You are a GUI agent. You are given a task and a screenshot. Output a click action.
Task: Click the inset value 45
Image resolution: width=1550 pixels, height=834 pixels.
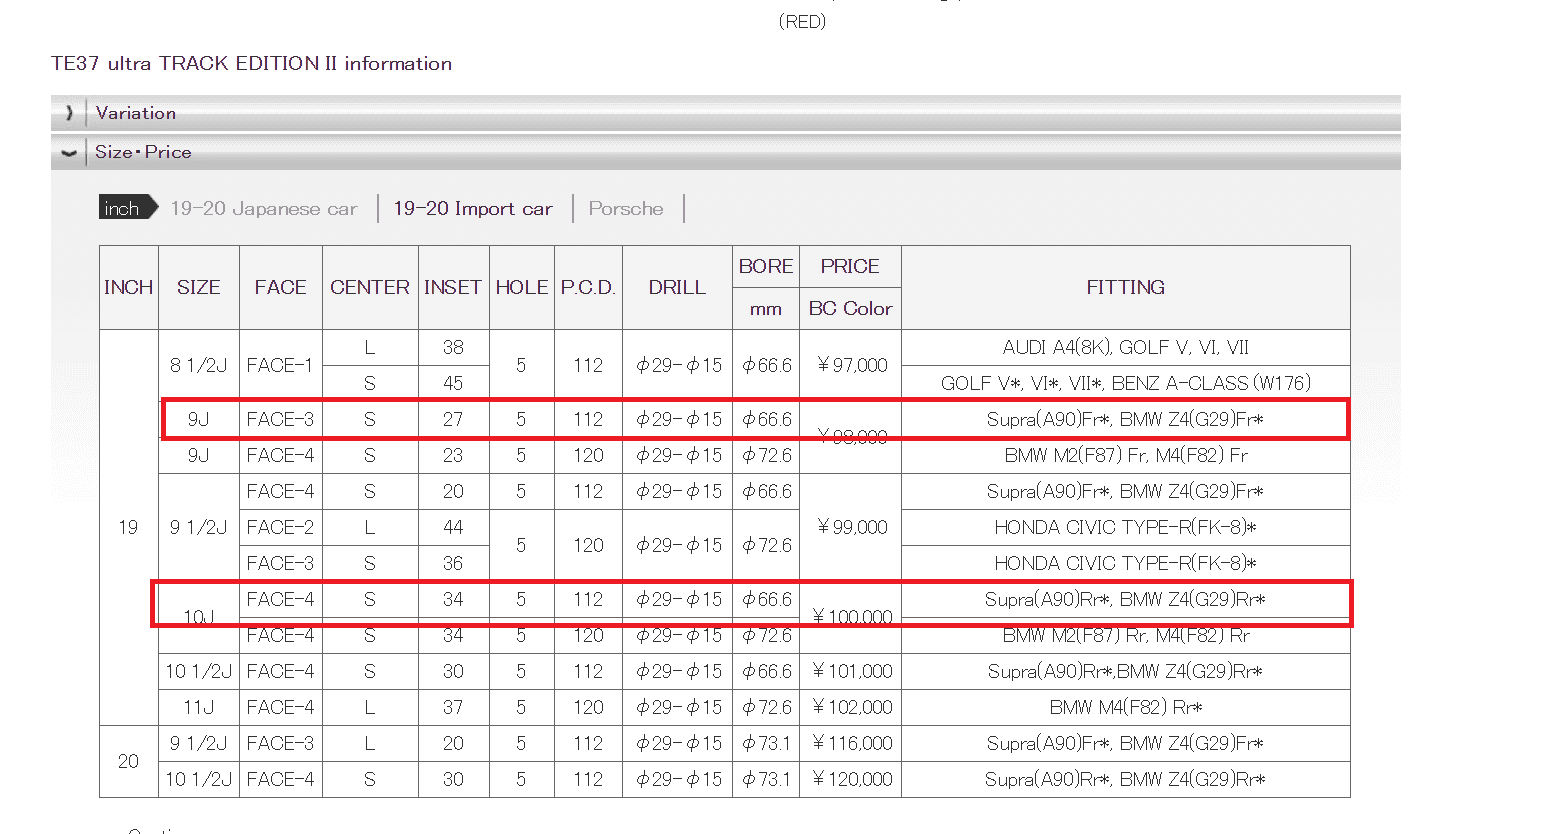click(x=453, y=383)
